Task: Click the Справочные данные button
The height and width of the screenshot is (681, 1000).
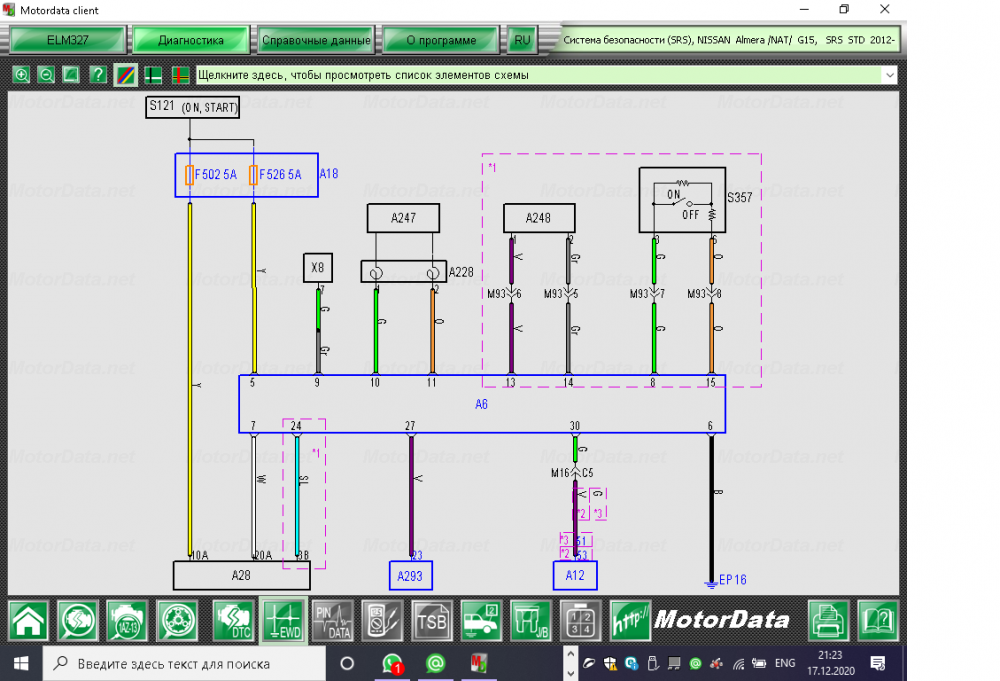Action: [316, 41]
